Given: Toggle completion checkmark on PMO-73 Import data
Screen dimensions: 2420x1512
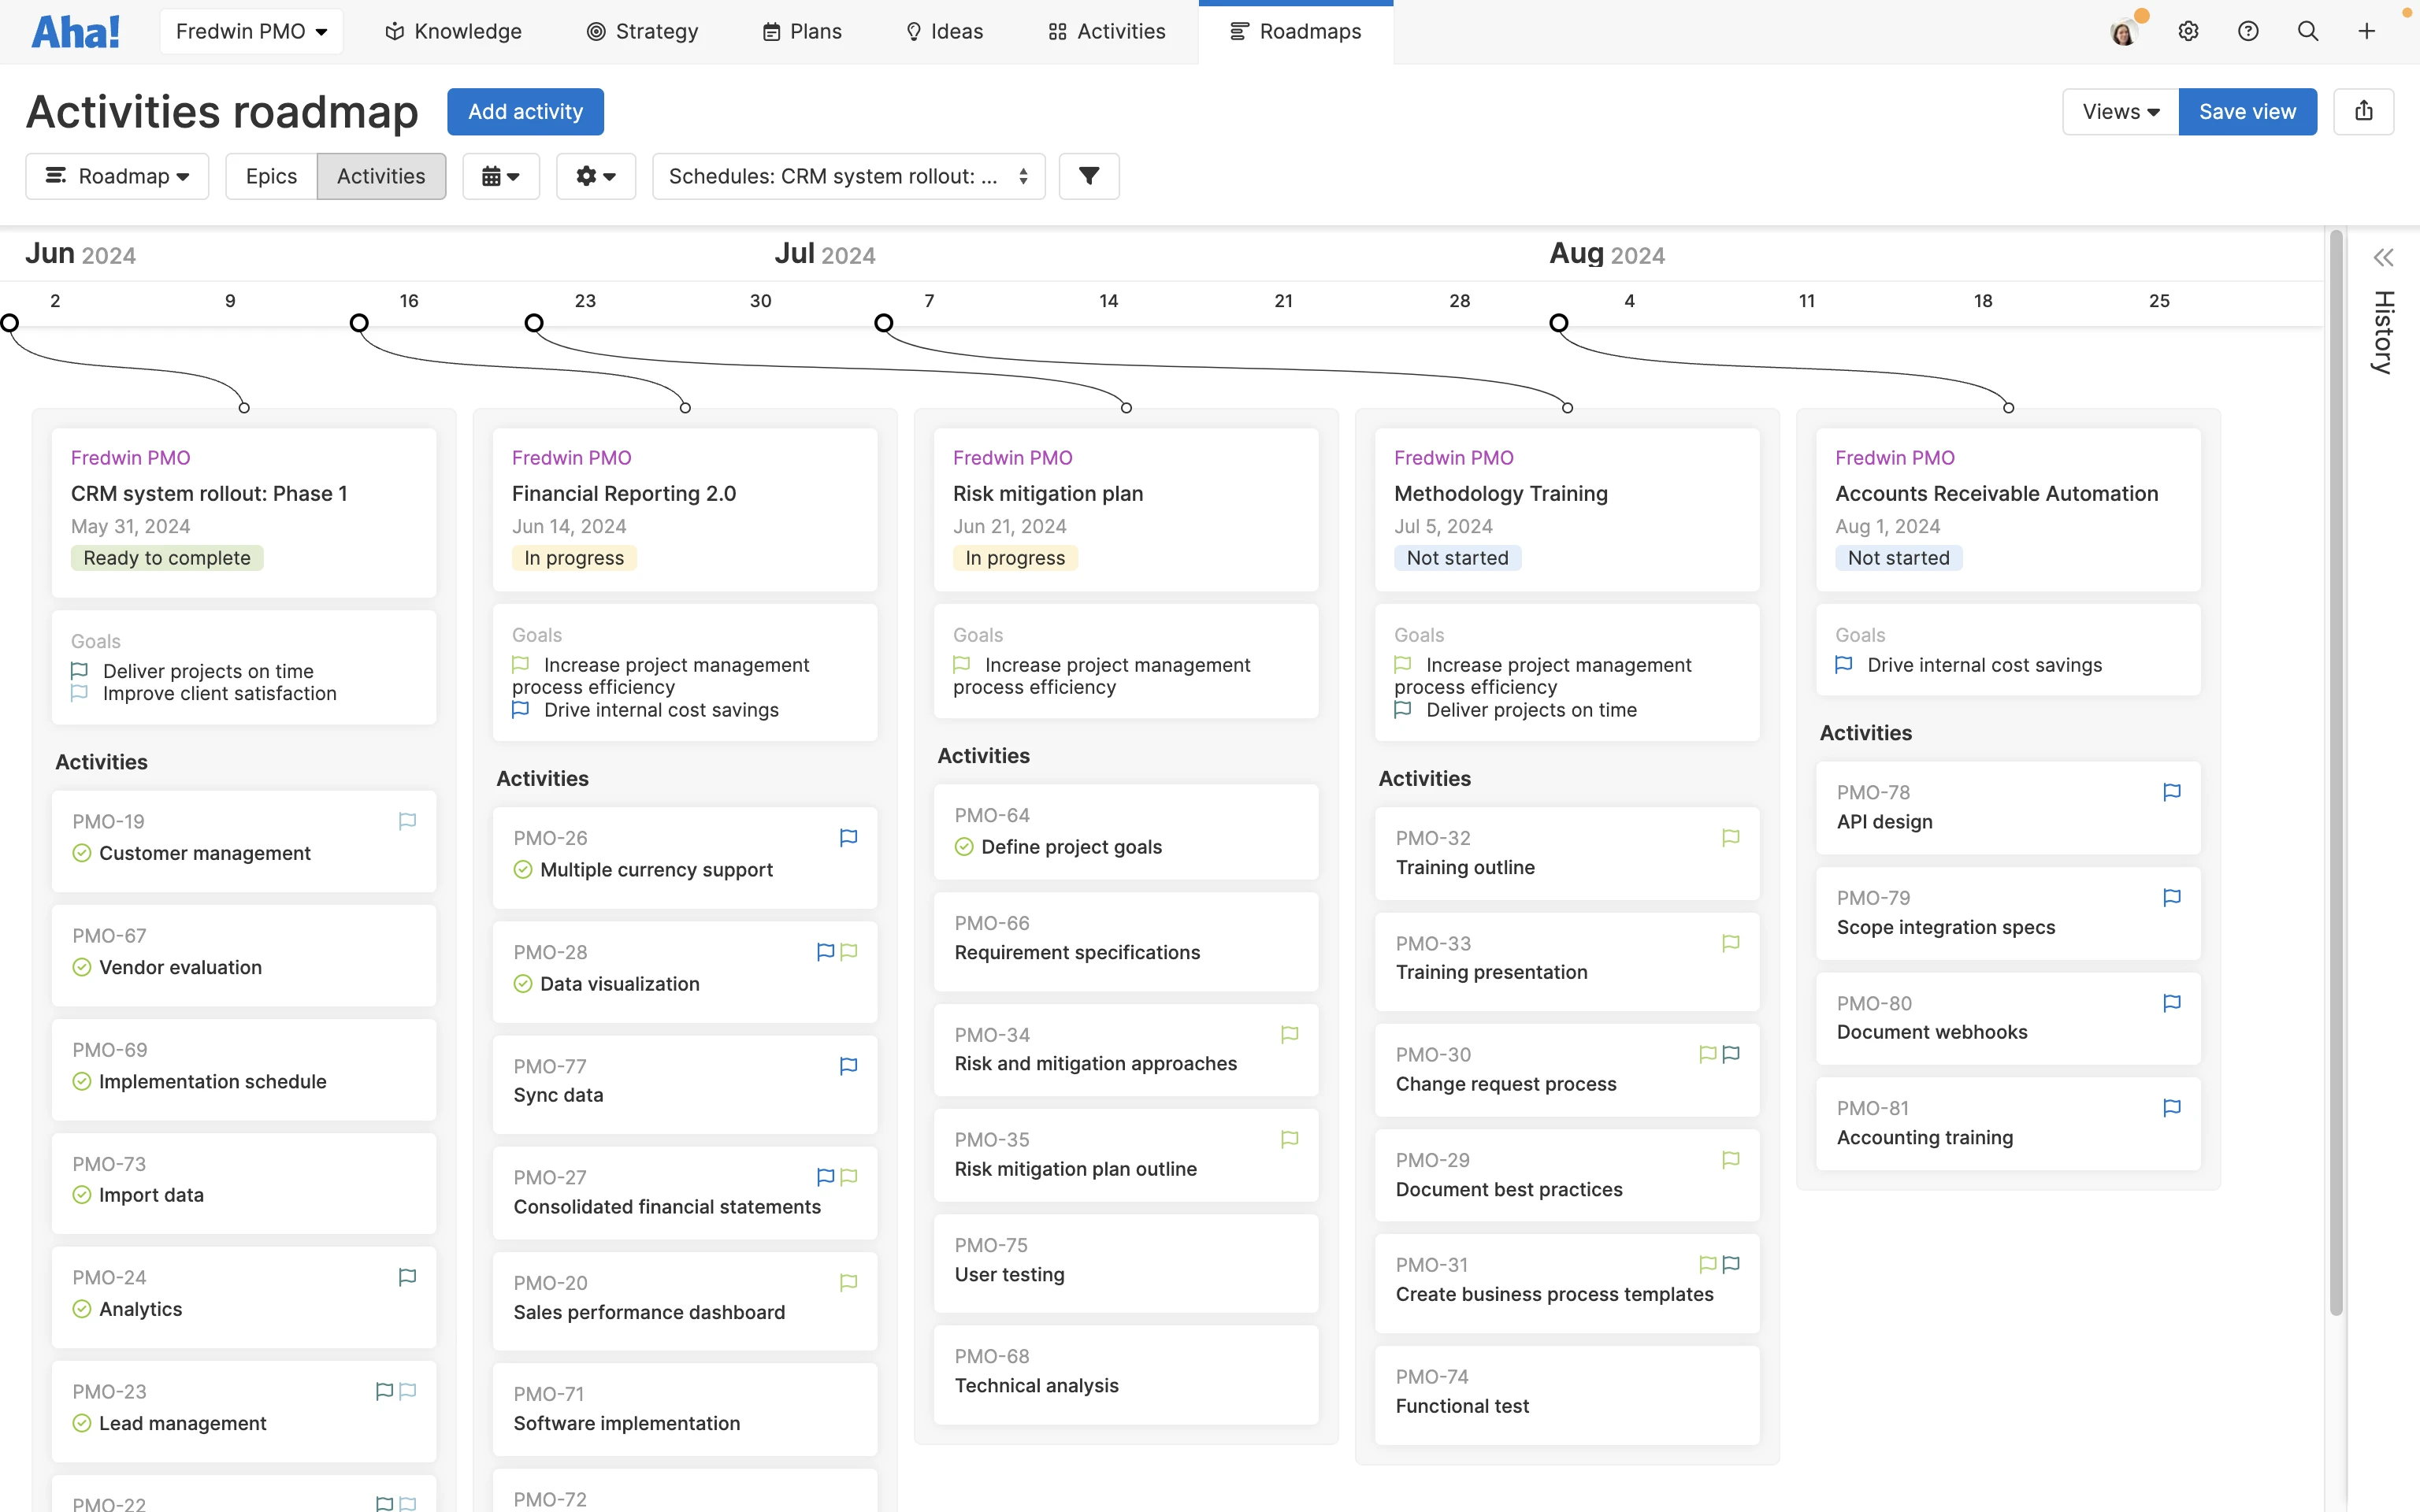Looking at the screenshot, I should click(x=82, y=1195).
